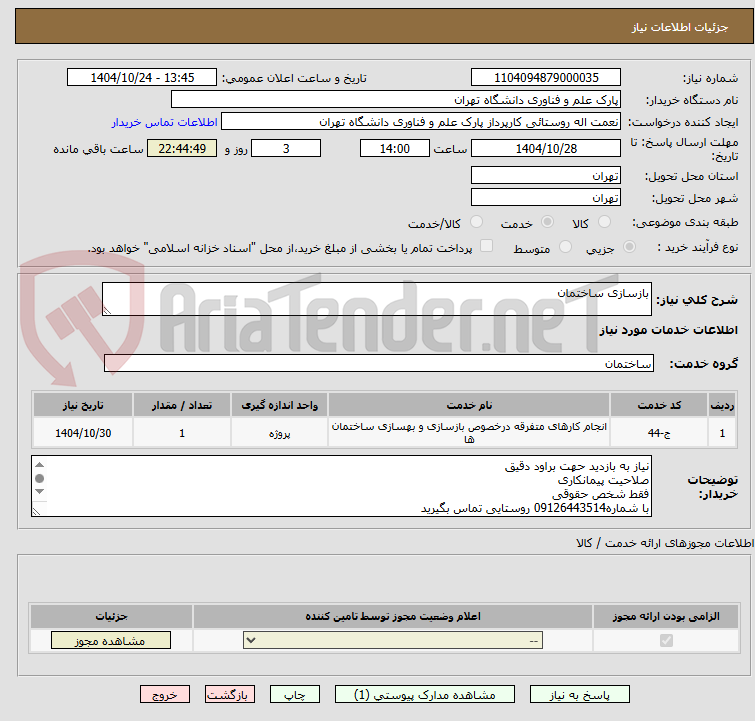This screenshot has width=755, height=721.
Task: Click service name cell انجام کارهای متفرقه
Action: 469,433
